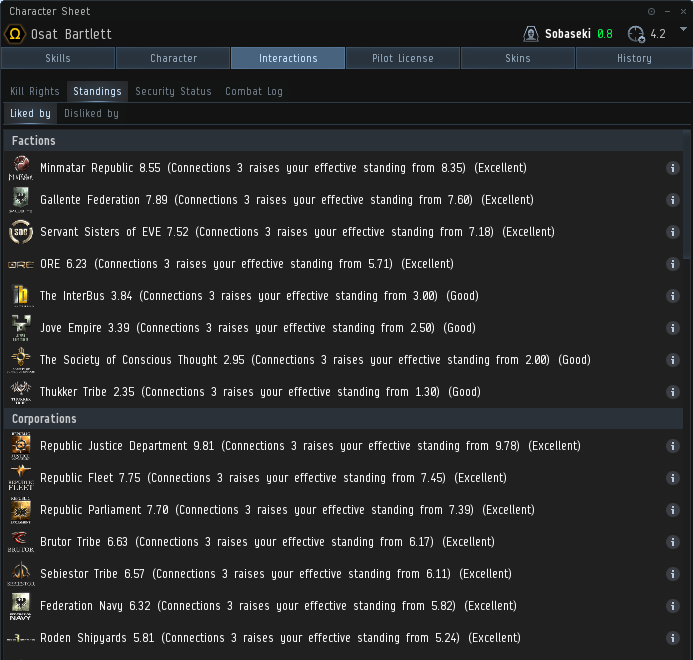Click the Republic Justice Department logo
Viewport: 693px width, 660px height.
coord(21,446)
